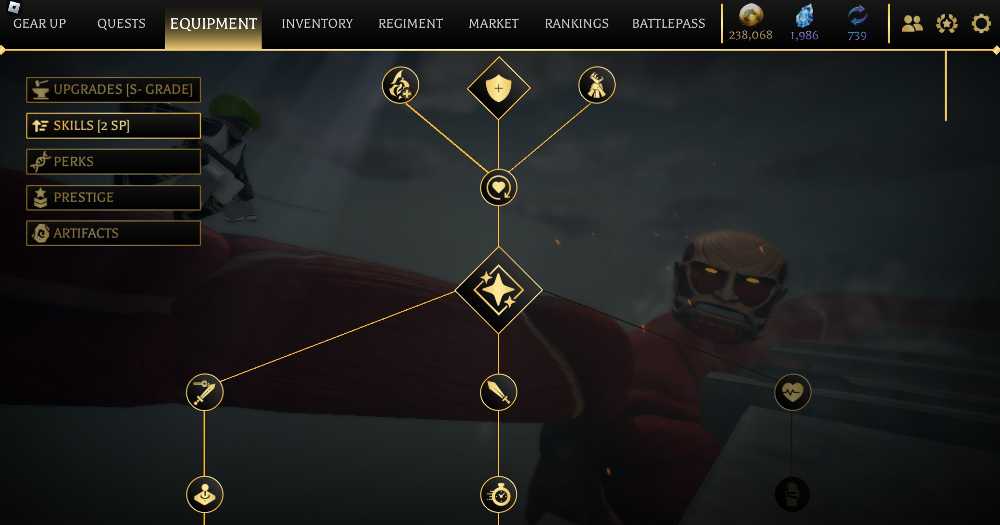Switch to the Inventory tab
This screenshot has width=1000, height=525.
coord(317,24)
